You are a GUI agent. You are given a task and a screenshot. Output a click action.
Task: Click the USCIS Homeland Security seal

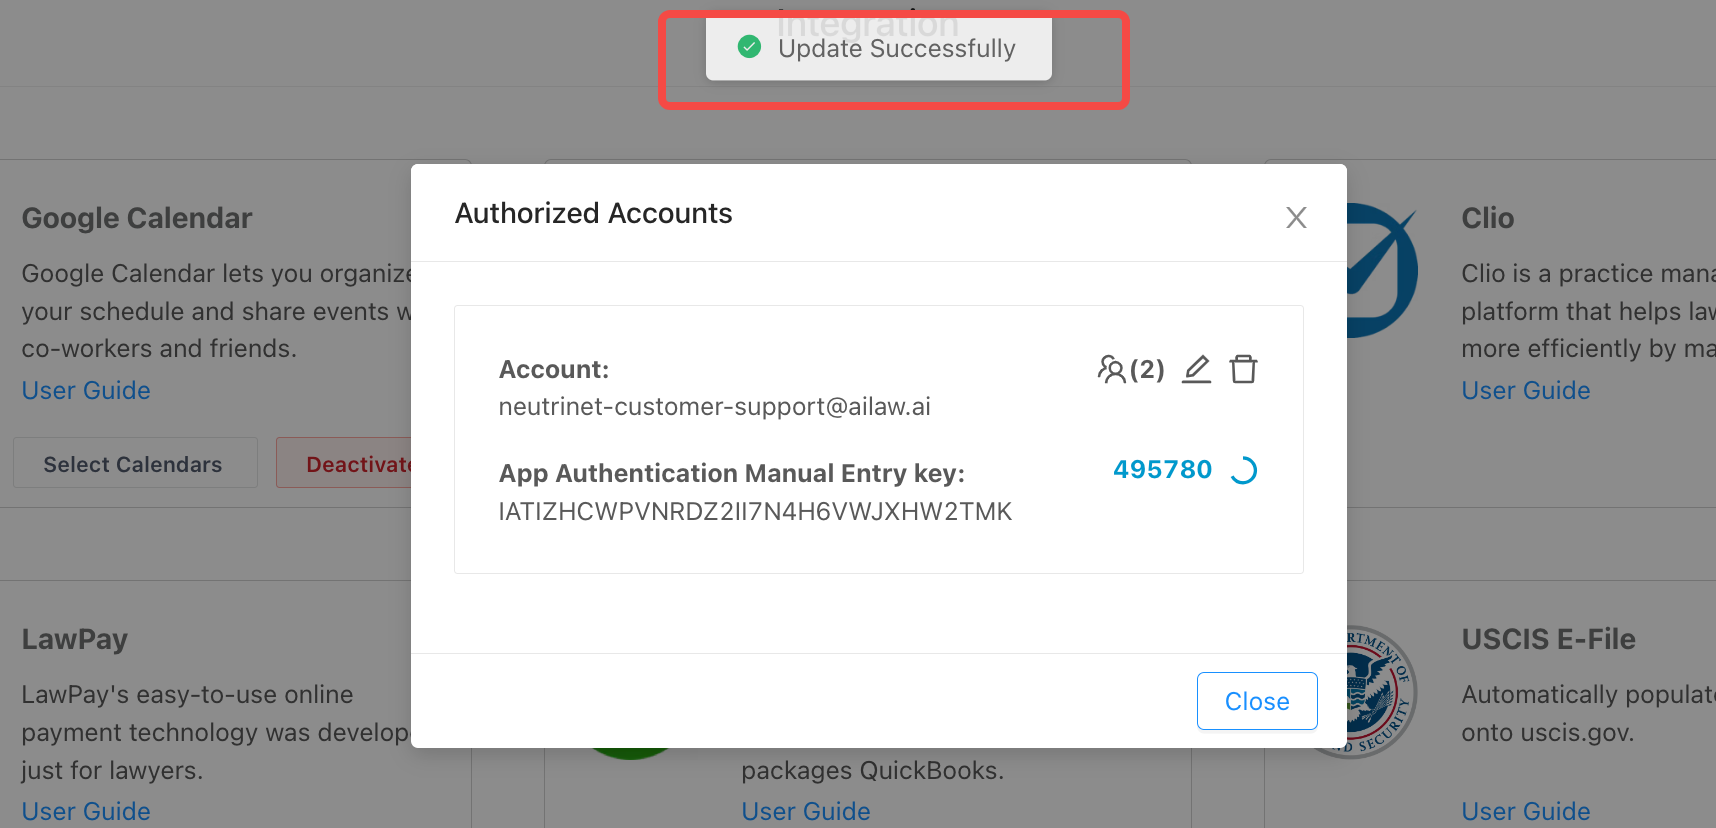[x=1381, y=692]
